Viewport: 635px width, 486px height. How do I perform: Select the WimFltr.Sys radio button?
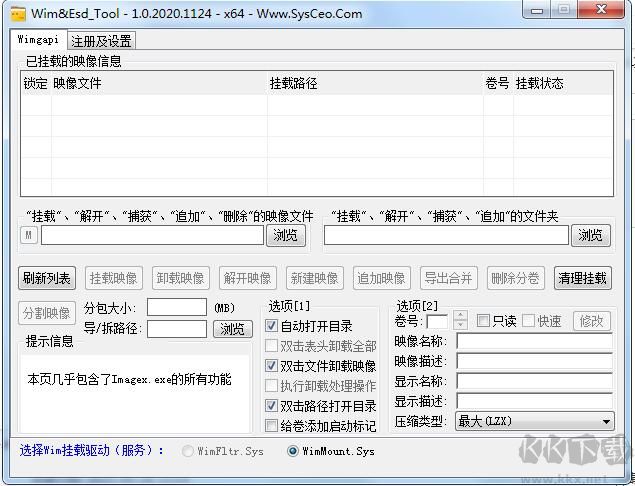[x=188, y=451]
